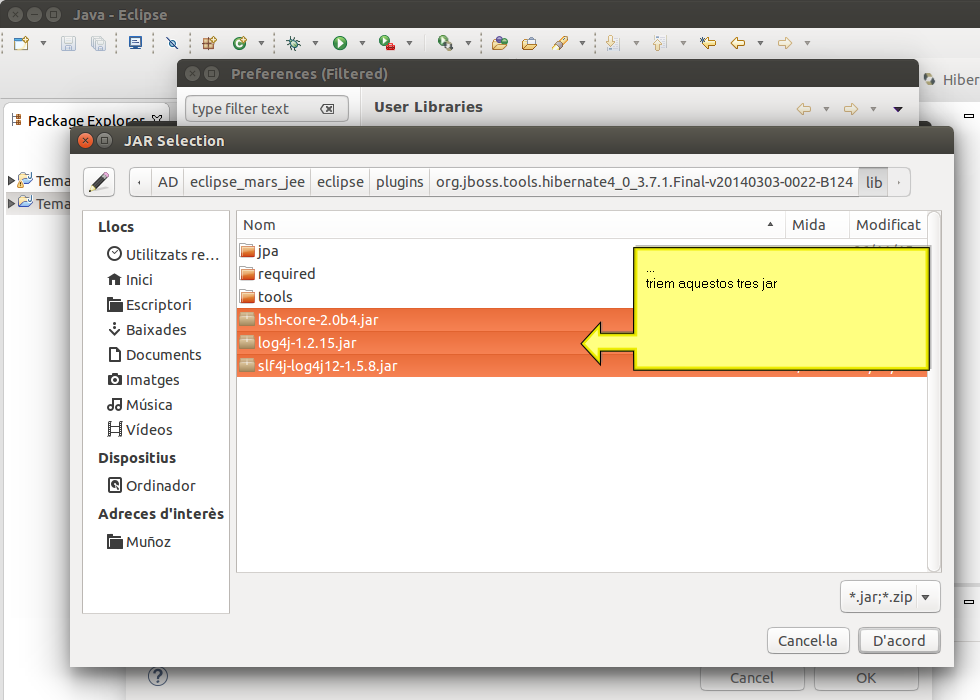Expand the second Tema project in Package Explorer
Screen dimensions: 980x700
11,203
